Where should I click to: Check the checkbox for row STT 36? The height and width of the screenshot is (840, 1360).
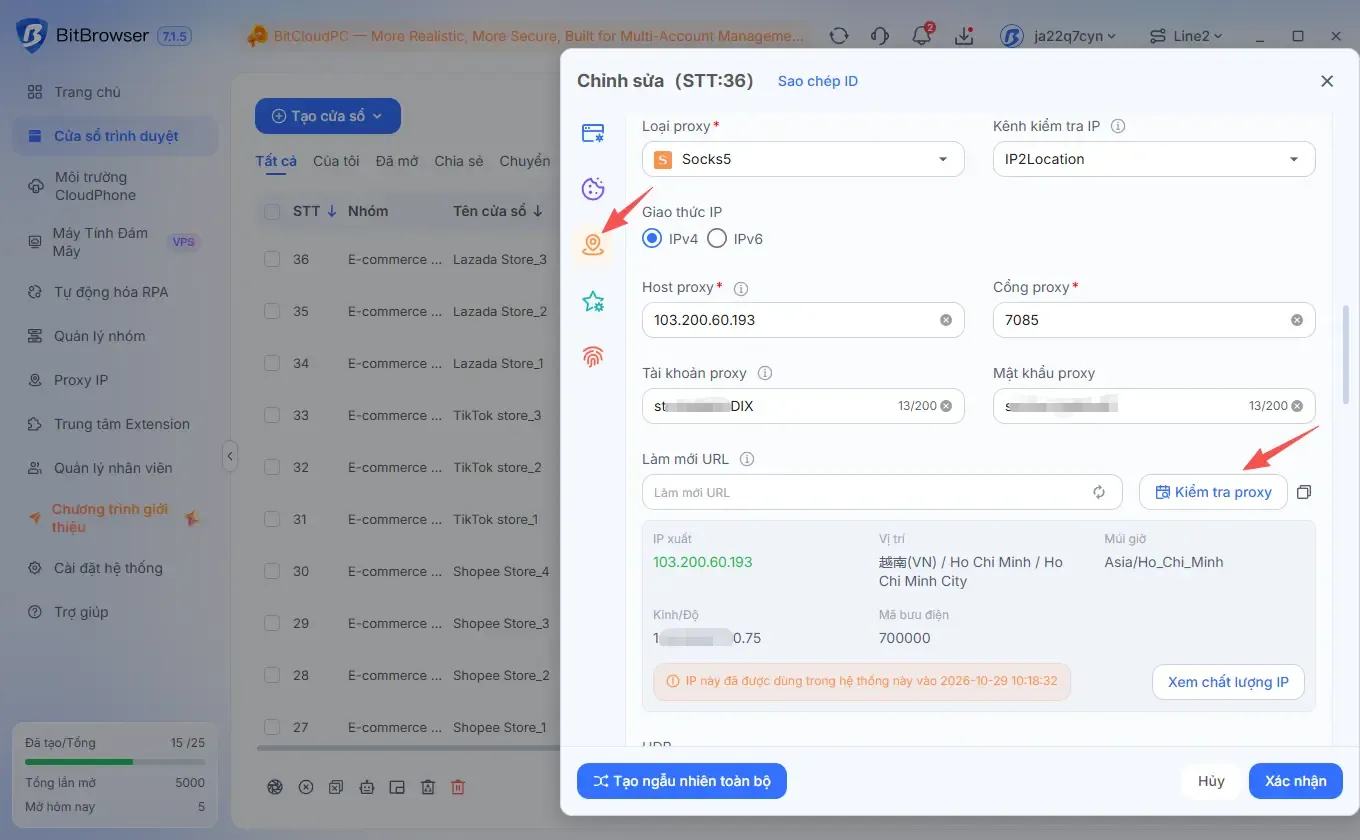click(272, 259)
